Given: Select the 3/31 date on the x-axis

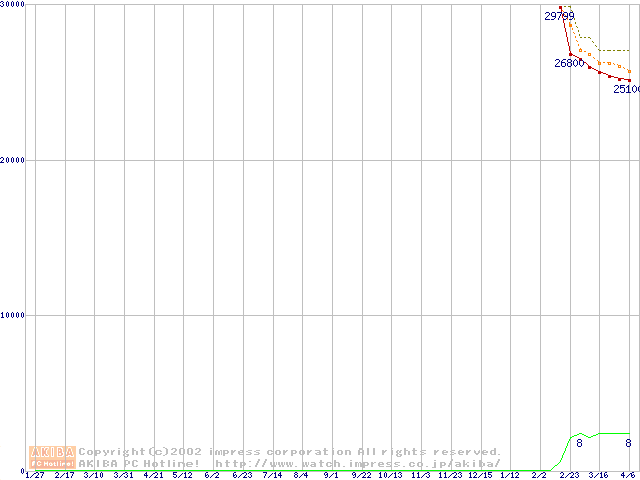Looking at the screenshot, I should (124, 475).
